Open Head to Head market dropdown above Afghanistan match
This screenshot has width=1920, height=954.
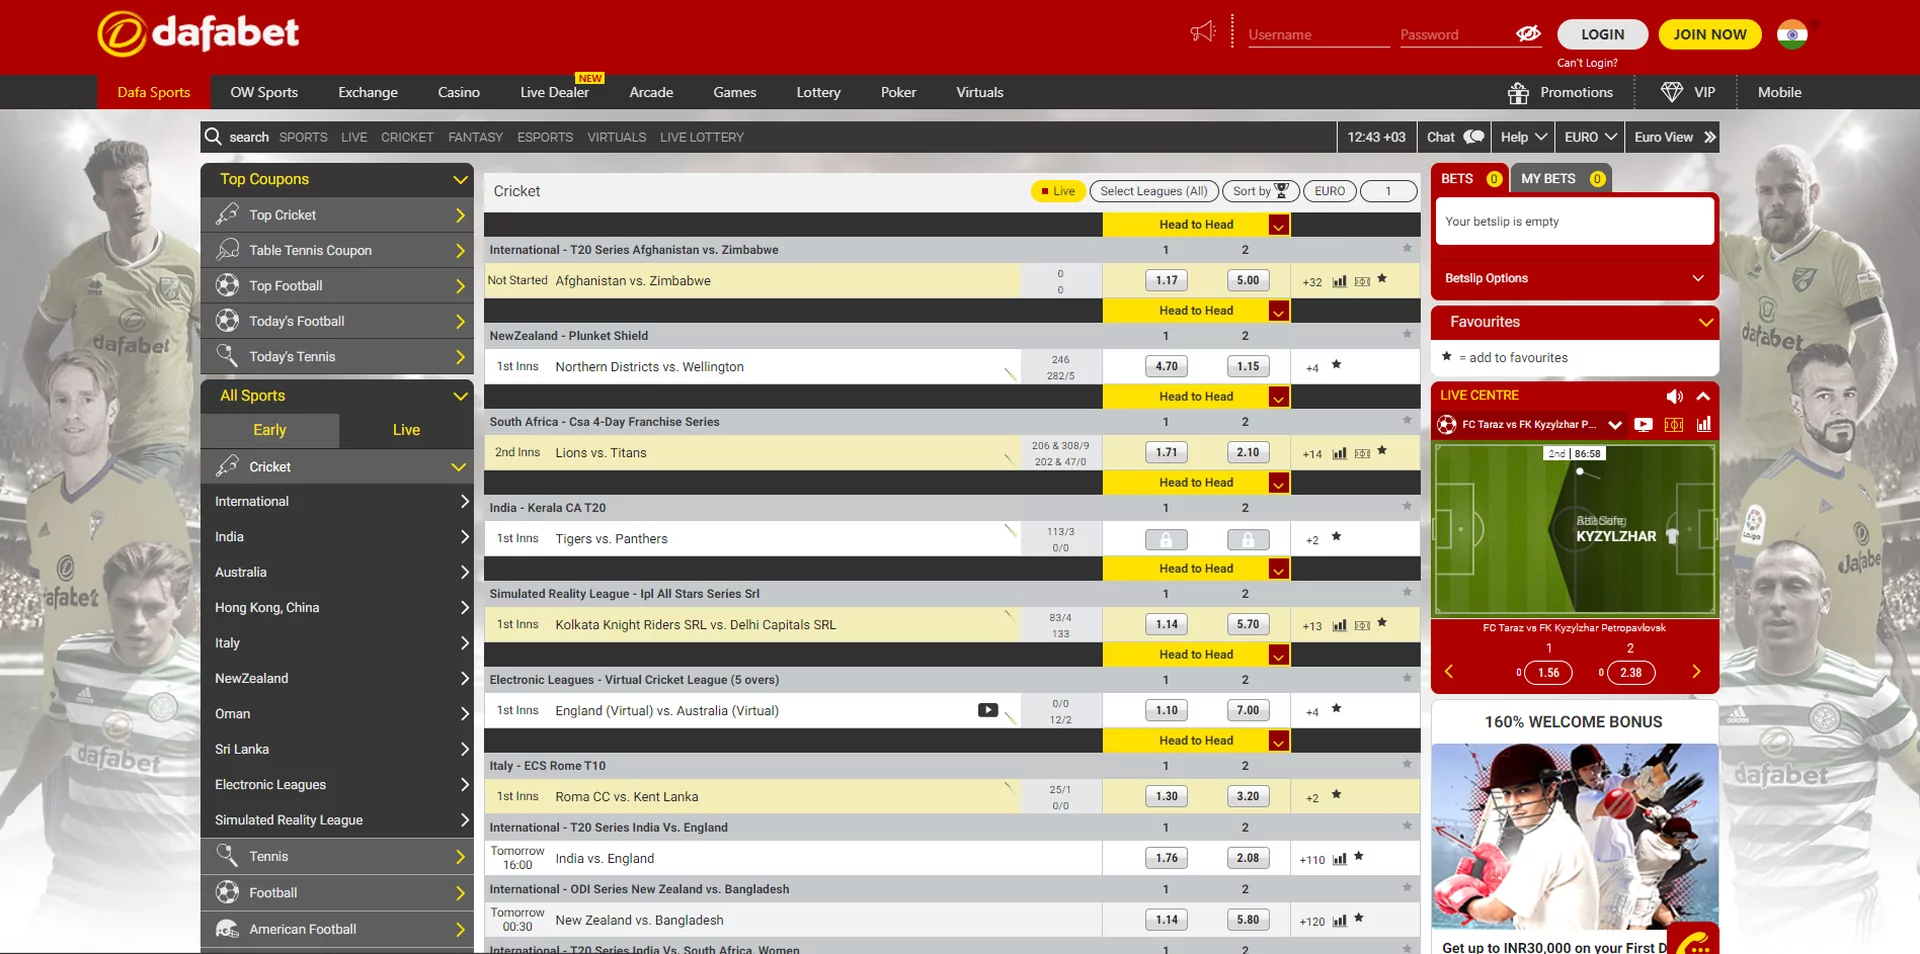click(x=1278, y=226)
